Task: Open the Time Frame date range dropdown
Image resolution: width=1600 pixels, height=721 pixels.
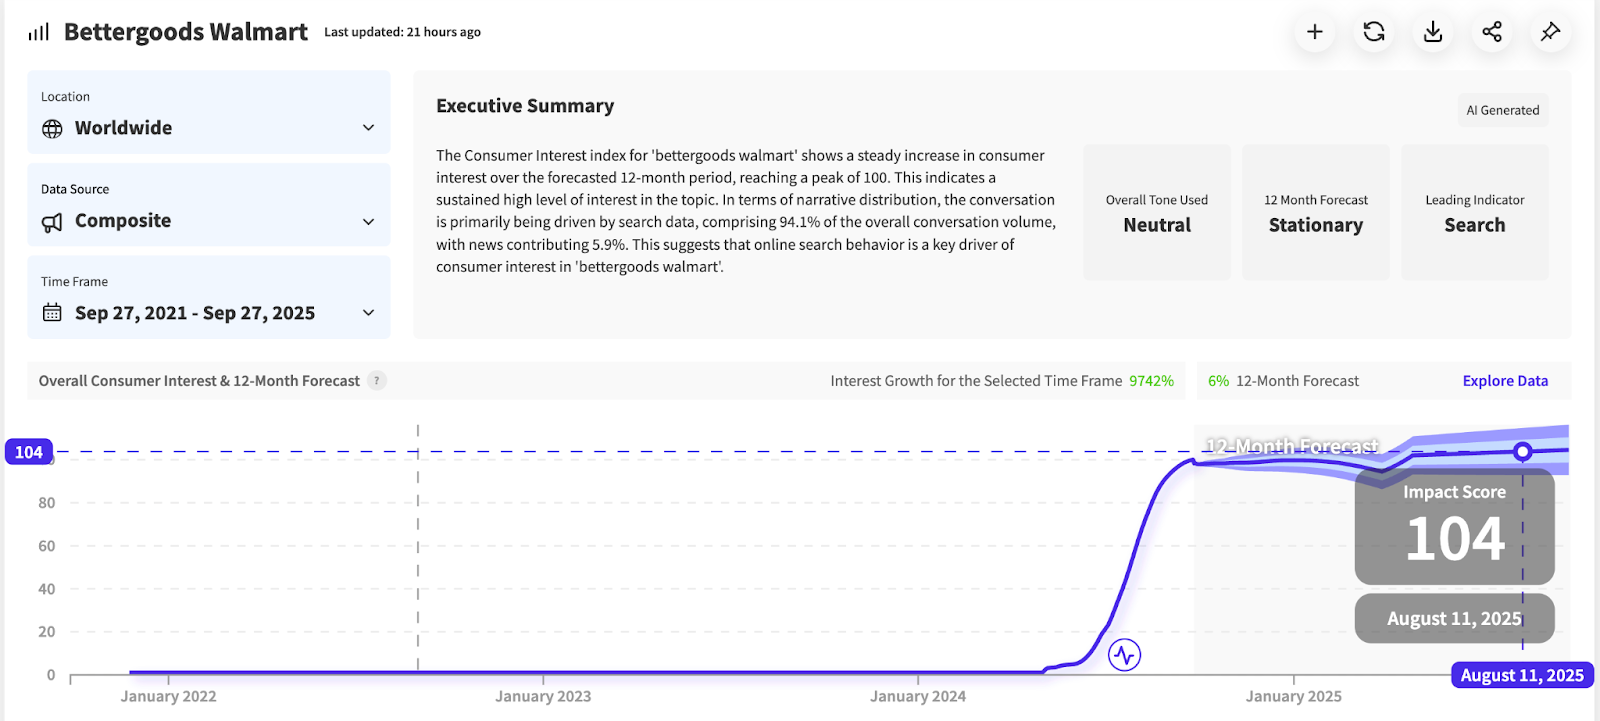Action: click(x=209, y=297)
